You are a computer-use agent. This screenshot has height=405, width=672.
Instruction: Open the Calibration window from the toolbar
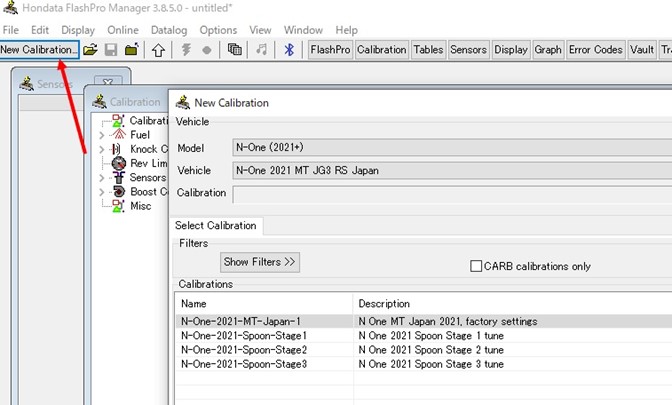[x=381, y=50]
